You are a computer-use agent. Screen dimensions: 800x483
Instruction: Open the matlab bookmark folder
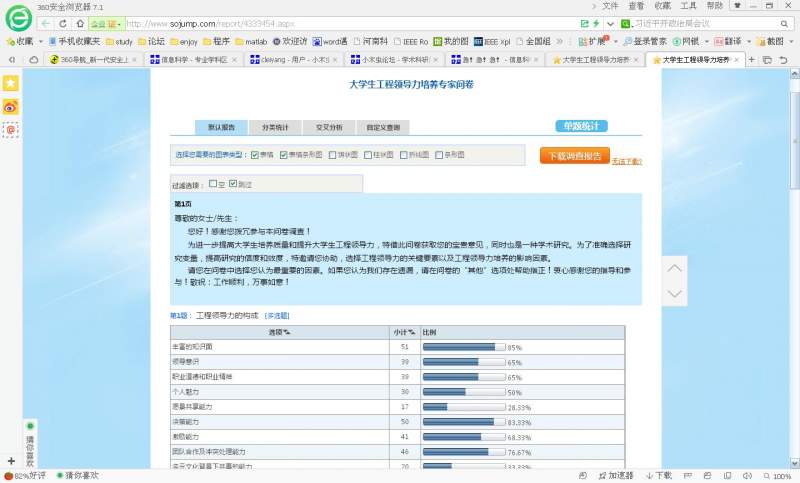(252, 42)
